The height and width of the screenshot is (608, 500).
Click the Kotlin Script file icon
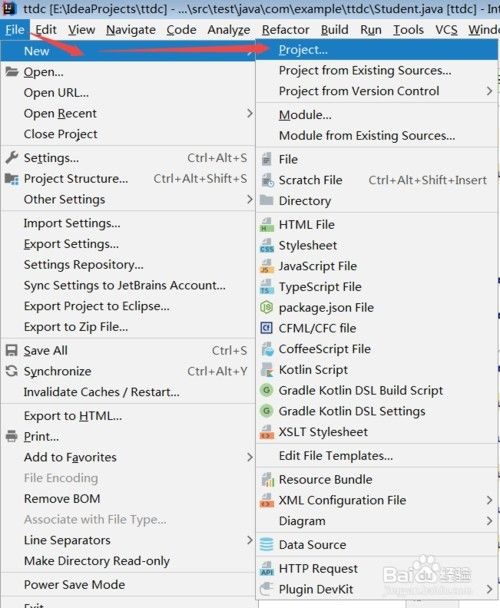[267, 370]
